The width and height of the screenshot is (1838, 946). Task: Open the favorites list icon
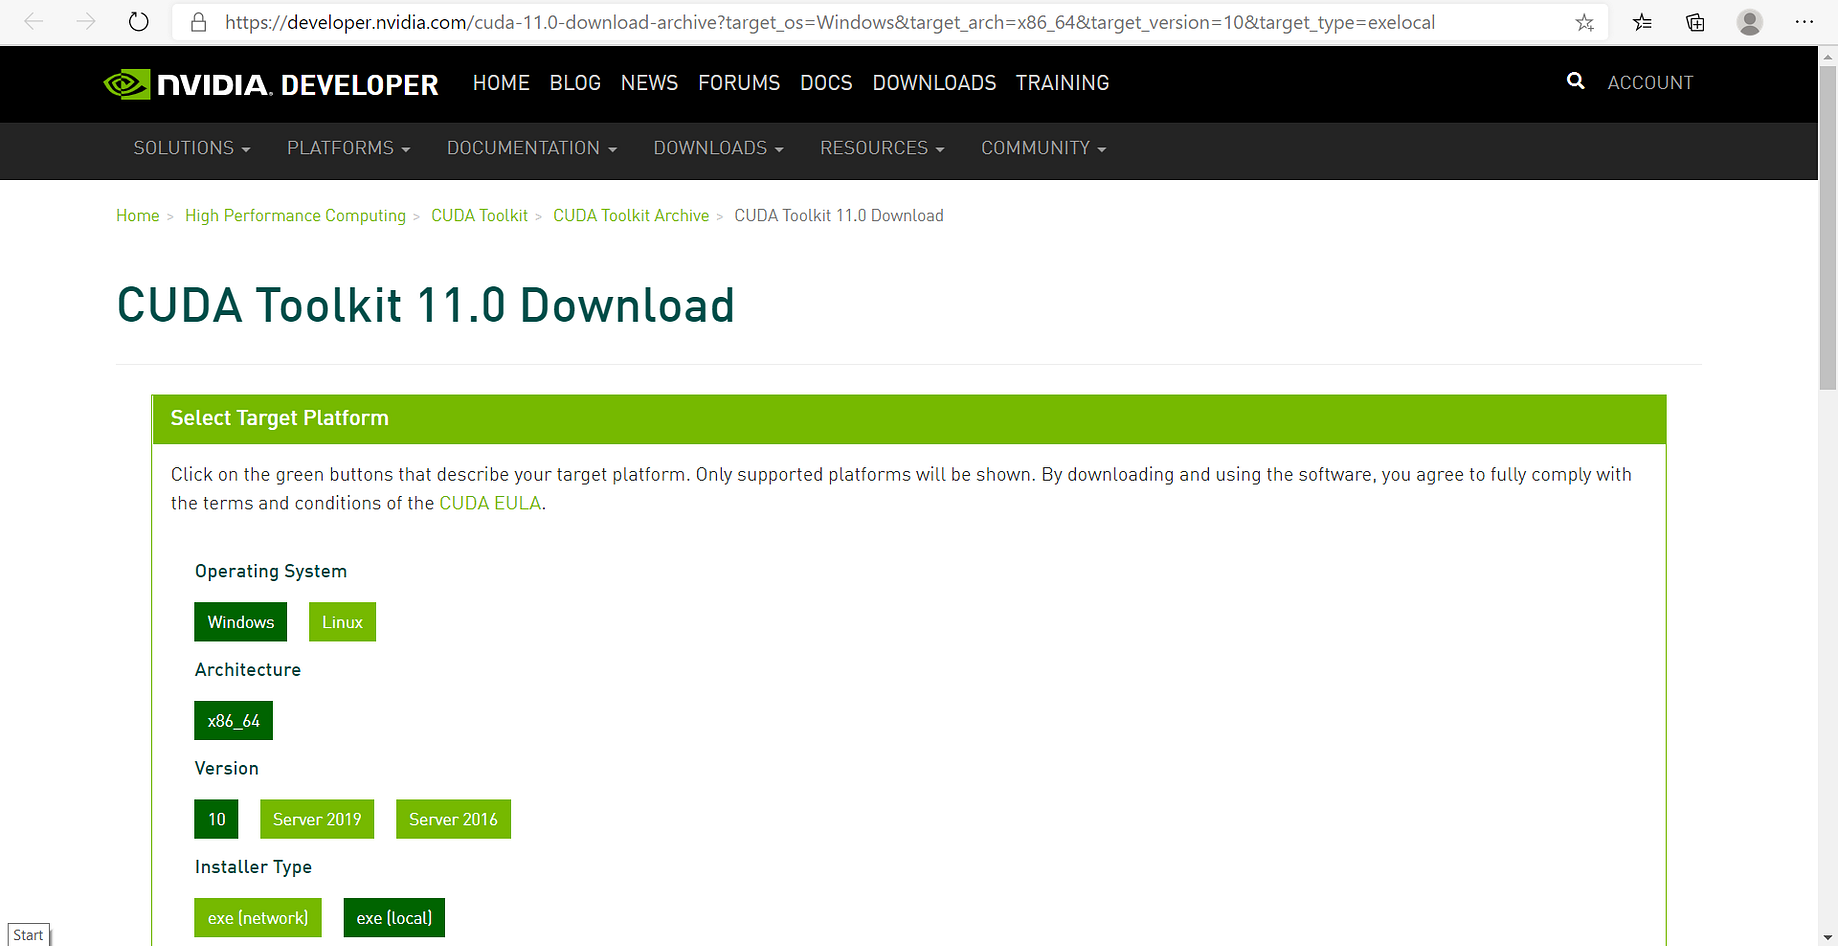coord(1642,22)
